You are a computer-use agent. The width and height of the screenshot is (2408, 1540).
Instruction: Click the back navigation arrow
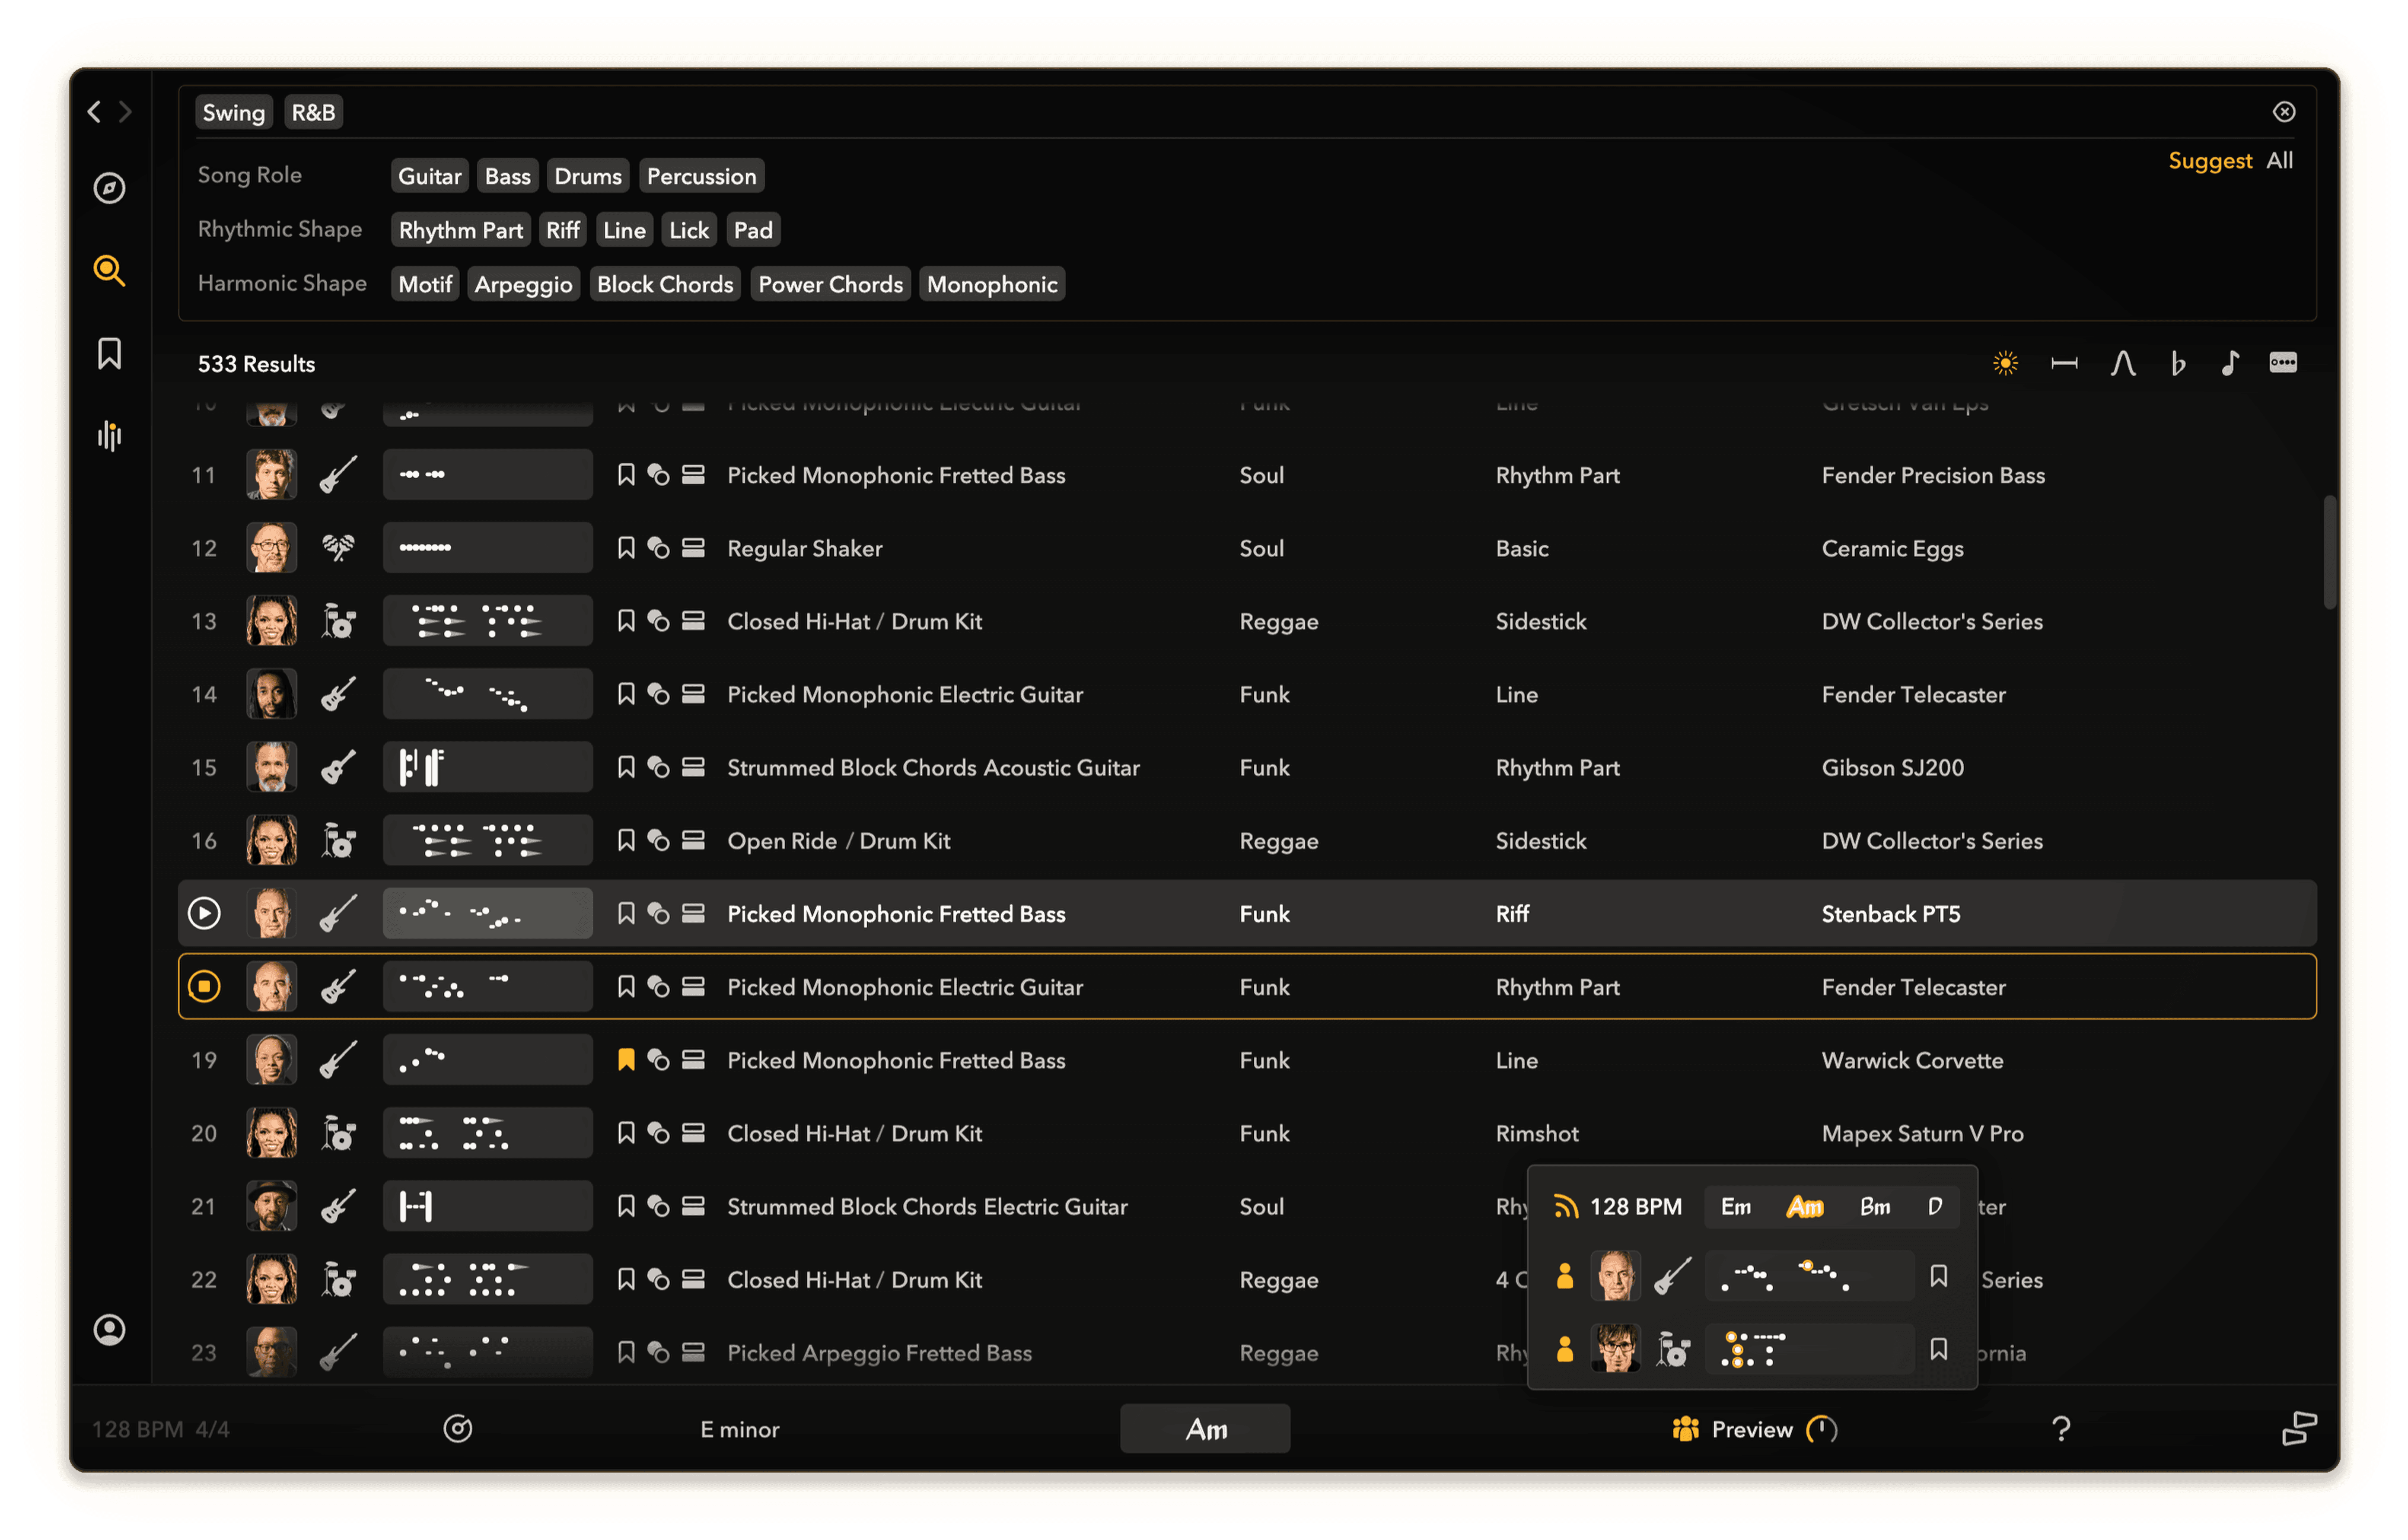click(94, 112)
